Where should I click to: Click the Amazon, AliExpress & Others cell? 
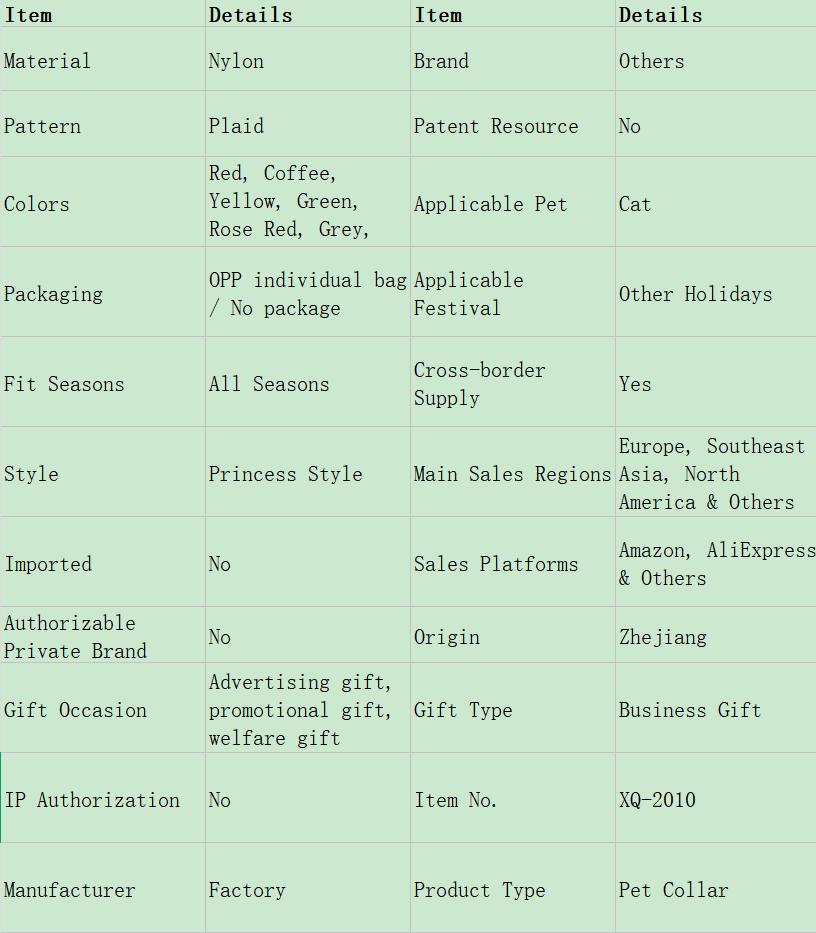[x=716, y=562]
